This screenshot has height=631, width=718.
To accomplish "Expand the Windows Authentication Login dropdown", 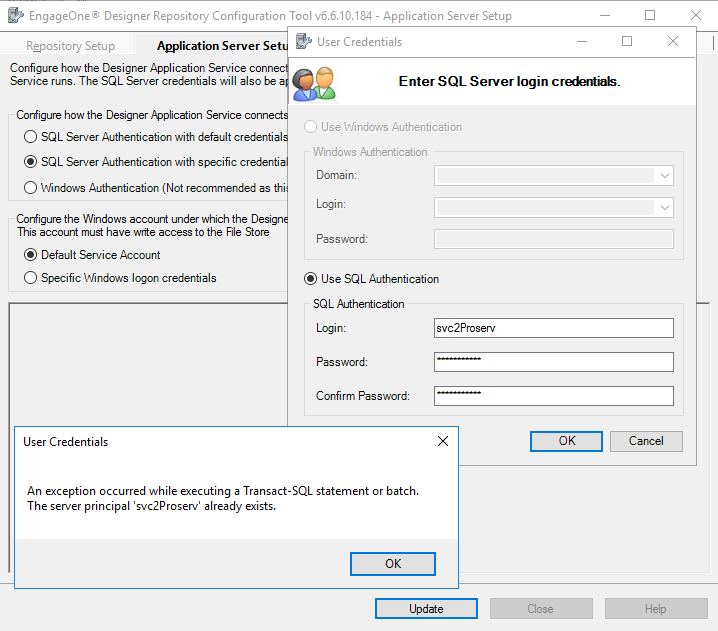I will click(664, 207).
